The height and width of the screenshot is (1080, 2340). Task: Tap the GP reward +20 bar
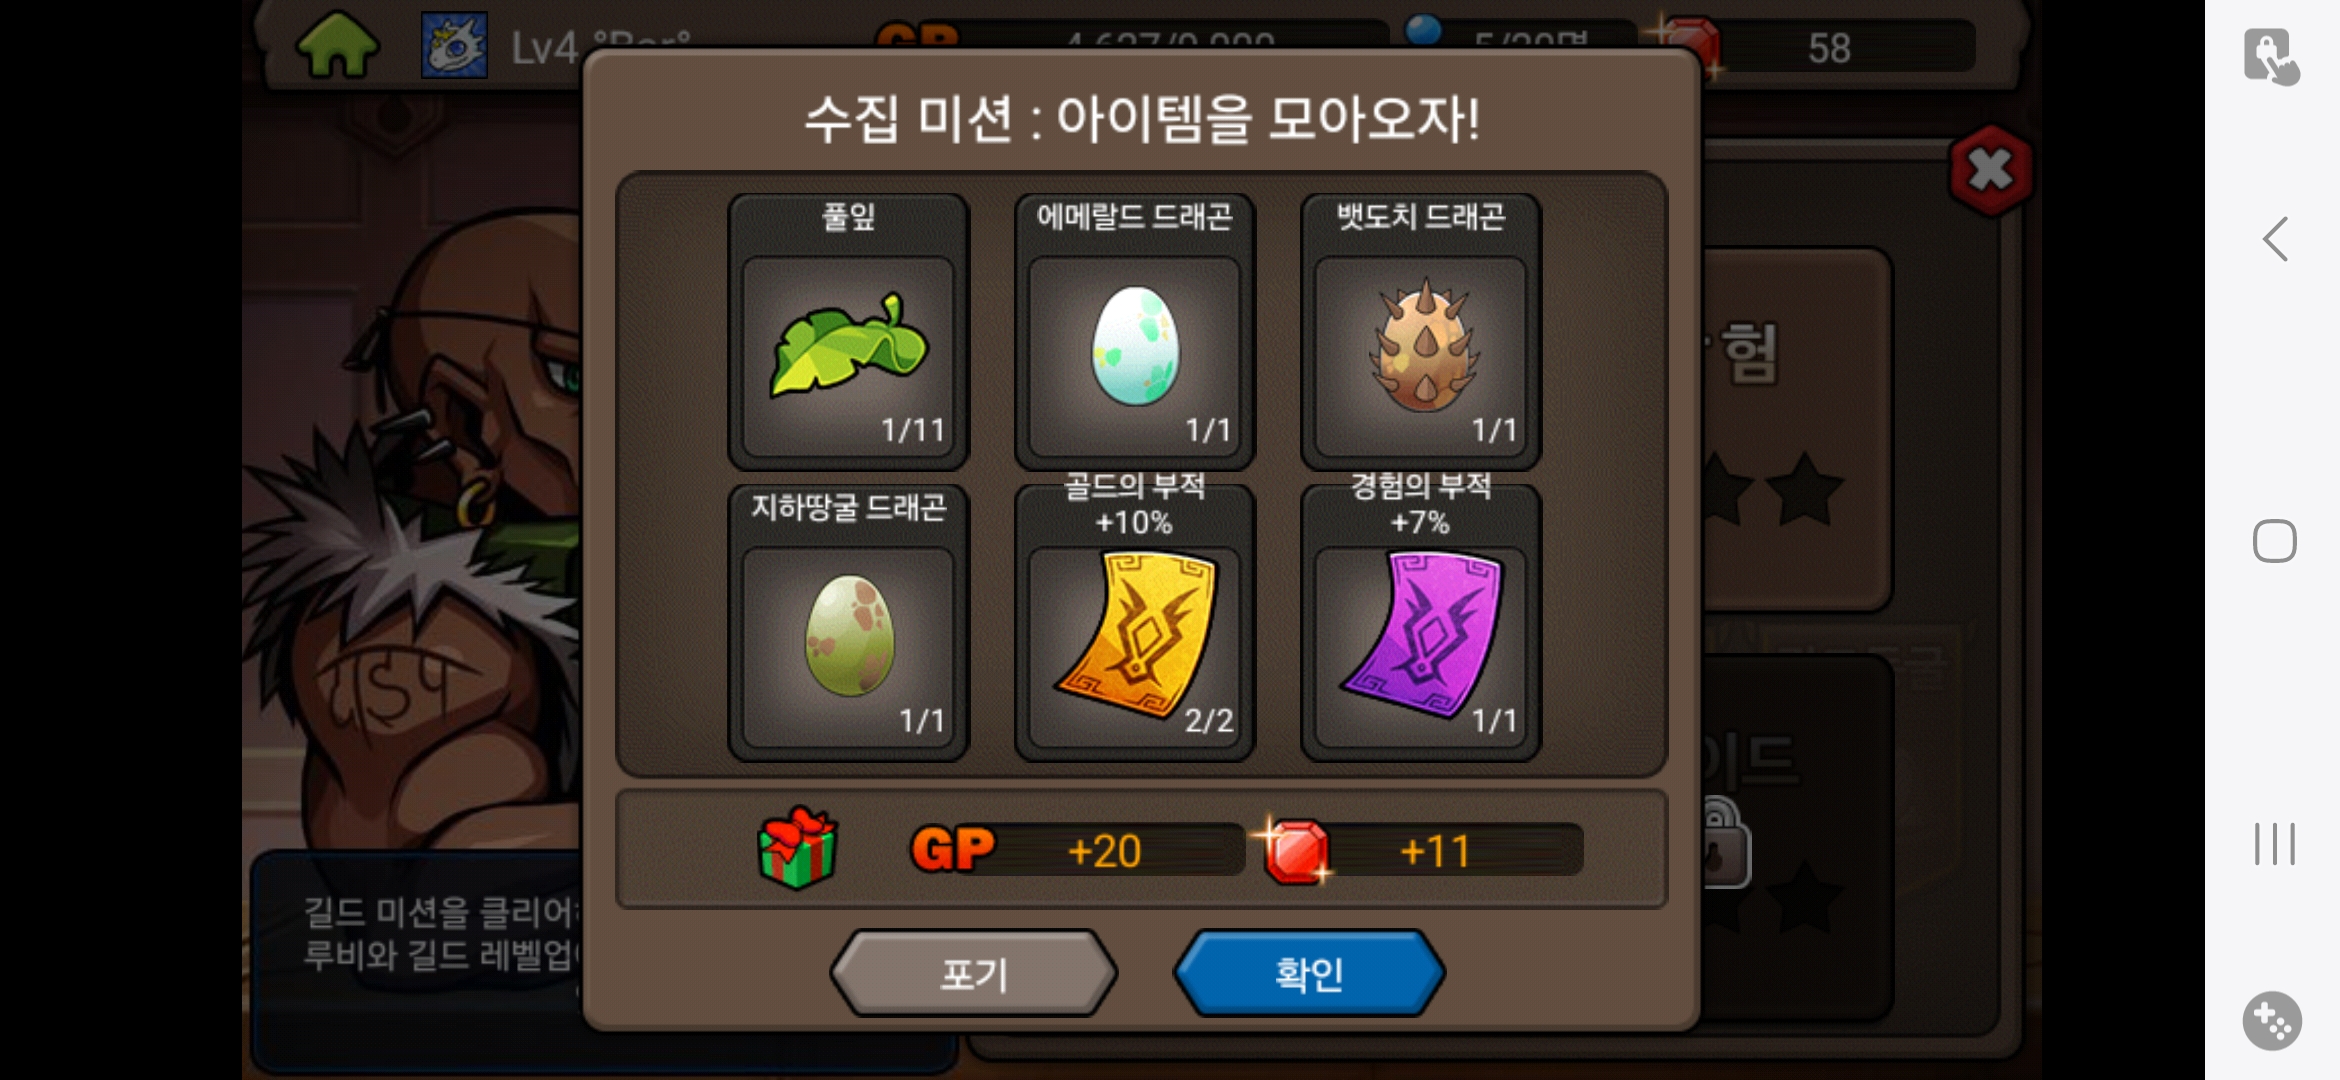point(1077,850)
